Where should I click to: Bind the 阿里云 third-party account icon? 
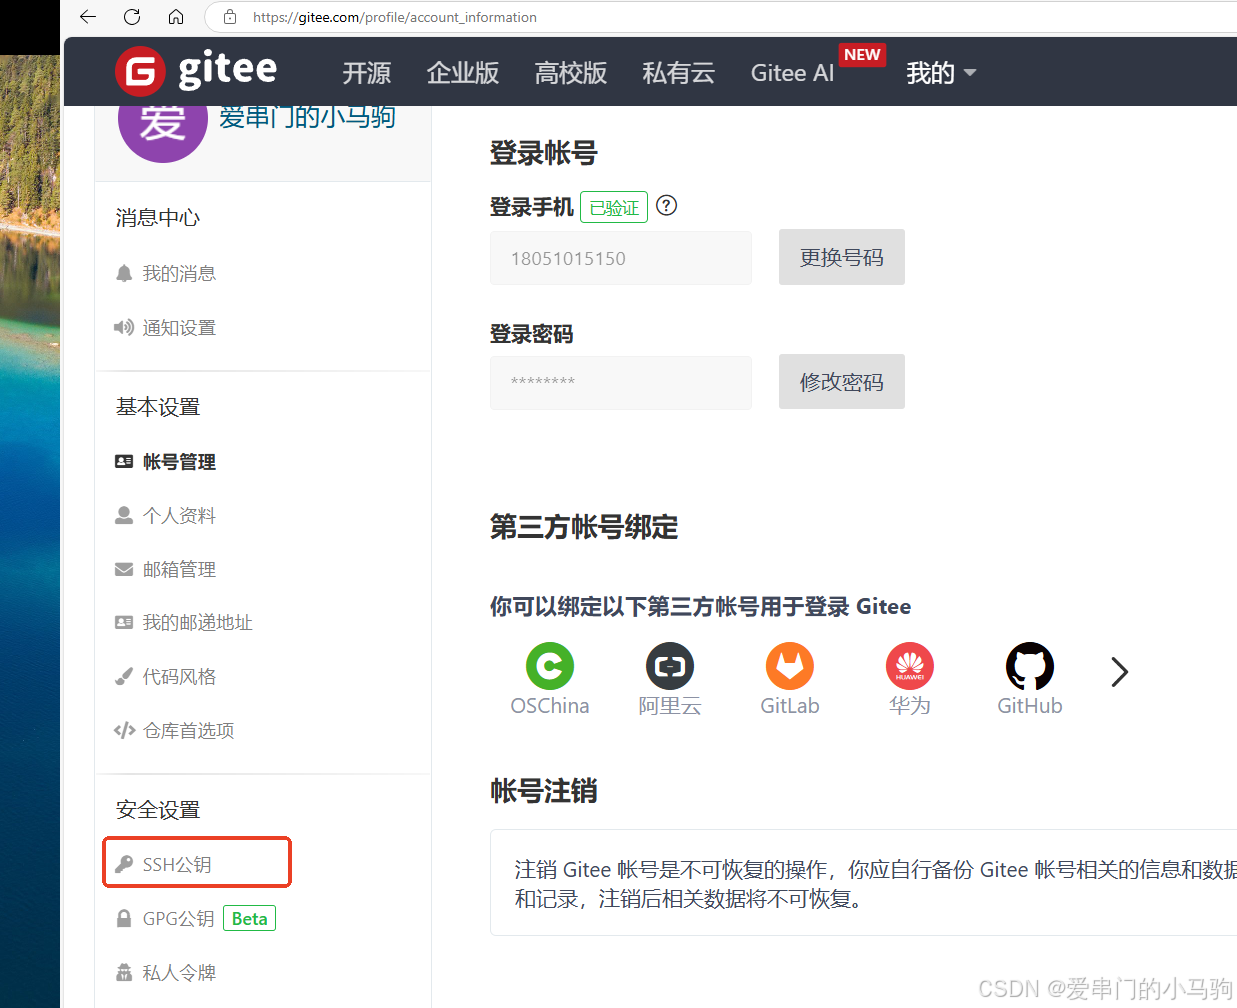coord(670,666)
